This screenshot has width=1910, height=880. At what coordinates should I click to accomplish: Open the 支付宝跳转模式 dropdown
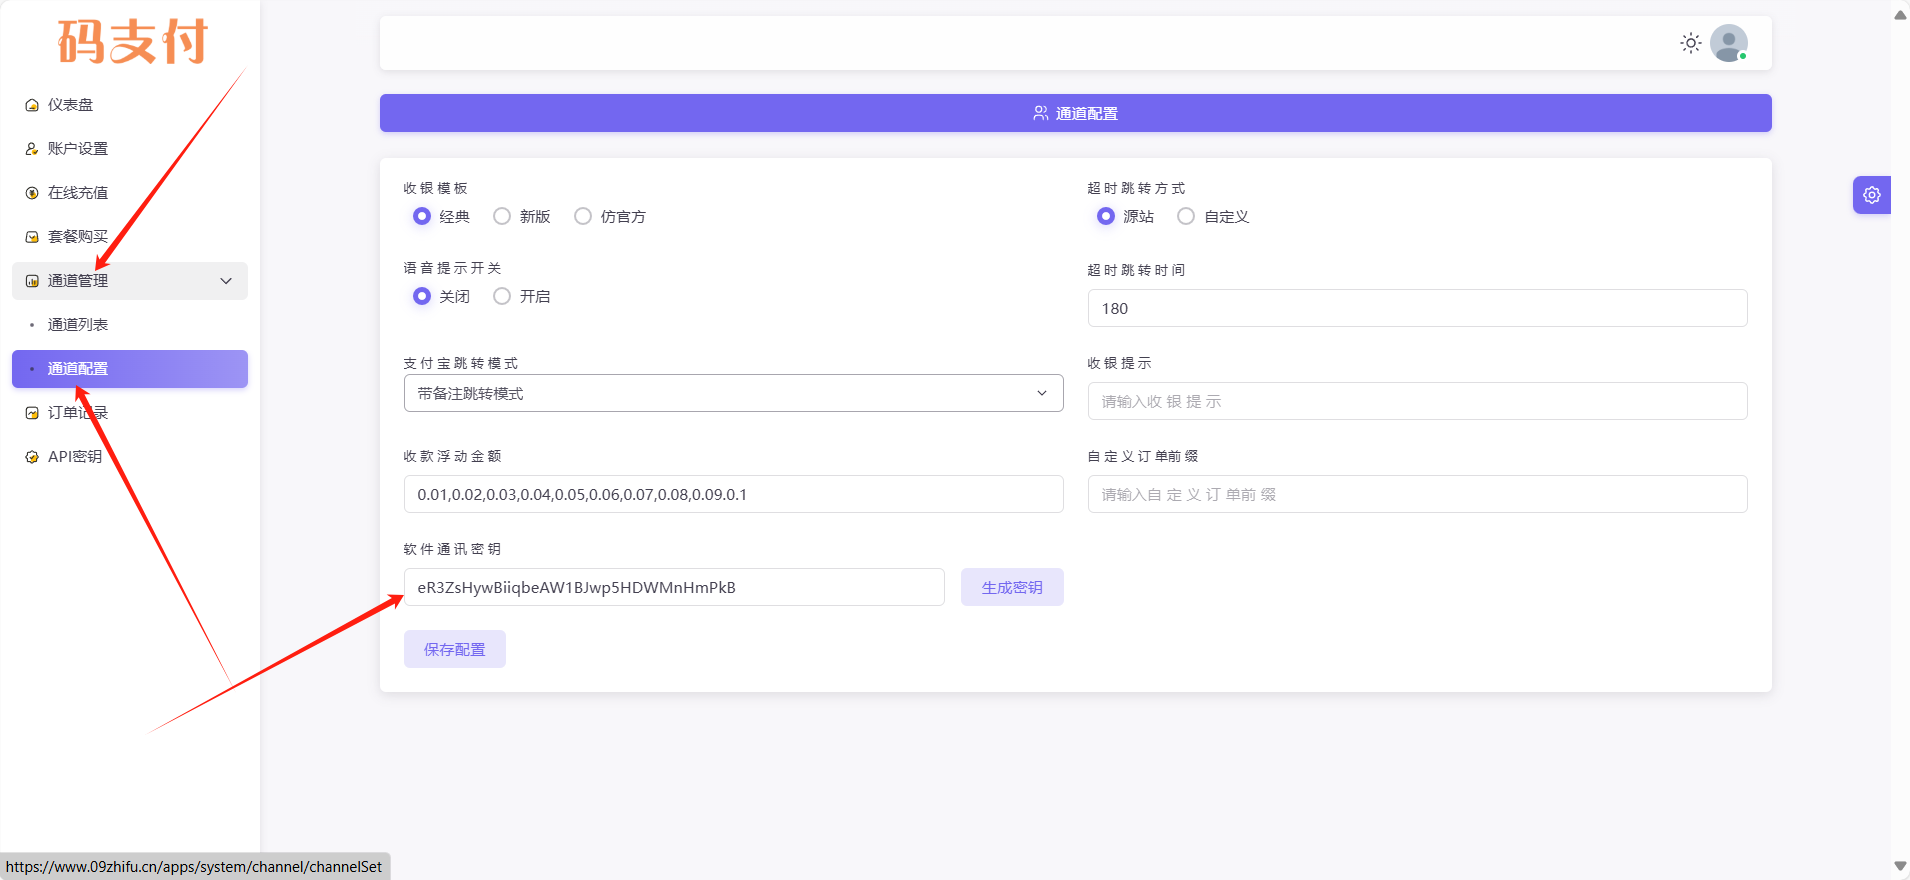tap(734, 393)
